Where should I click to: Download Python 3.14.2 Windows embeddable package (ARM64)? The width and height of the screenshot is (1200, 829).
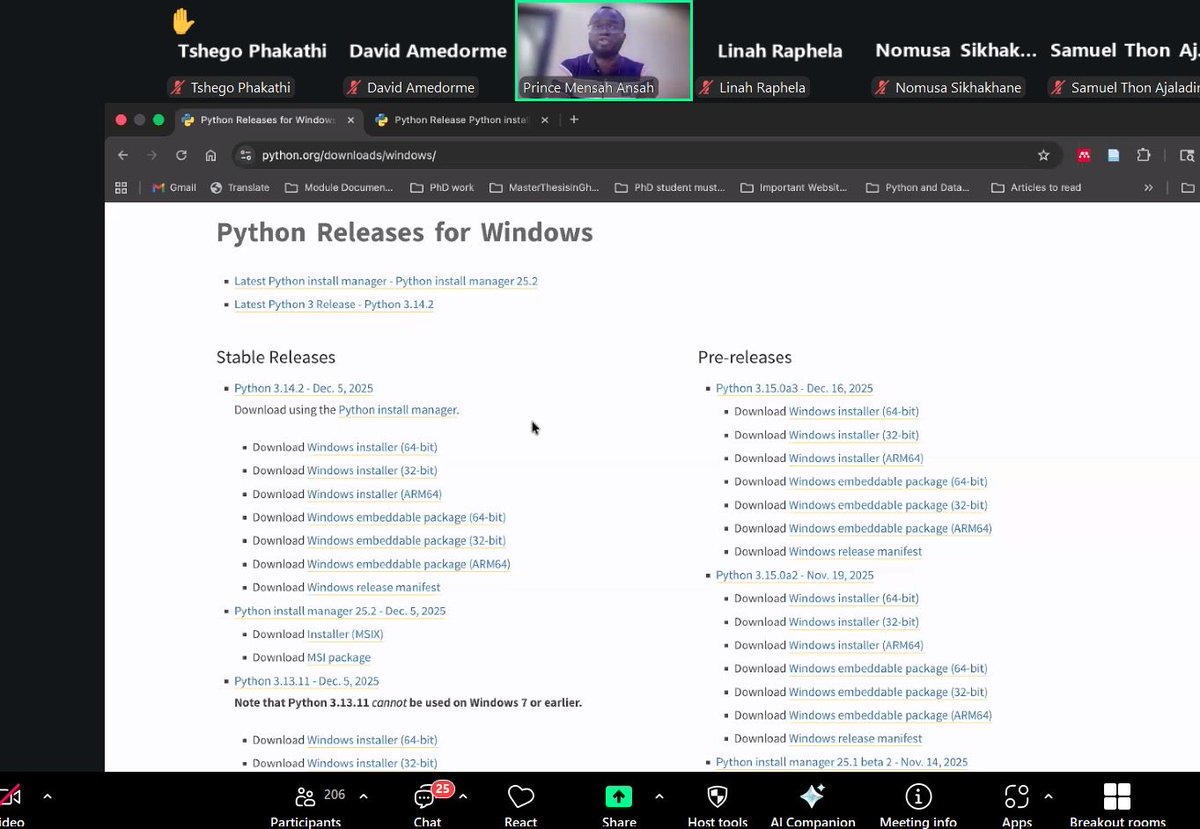(409, 564)
